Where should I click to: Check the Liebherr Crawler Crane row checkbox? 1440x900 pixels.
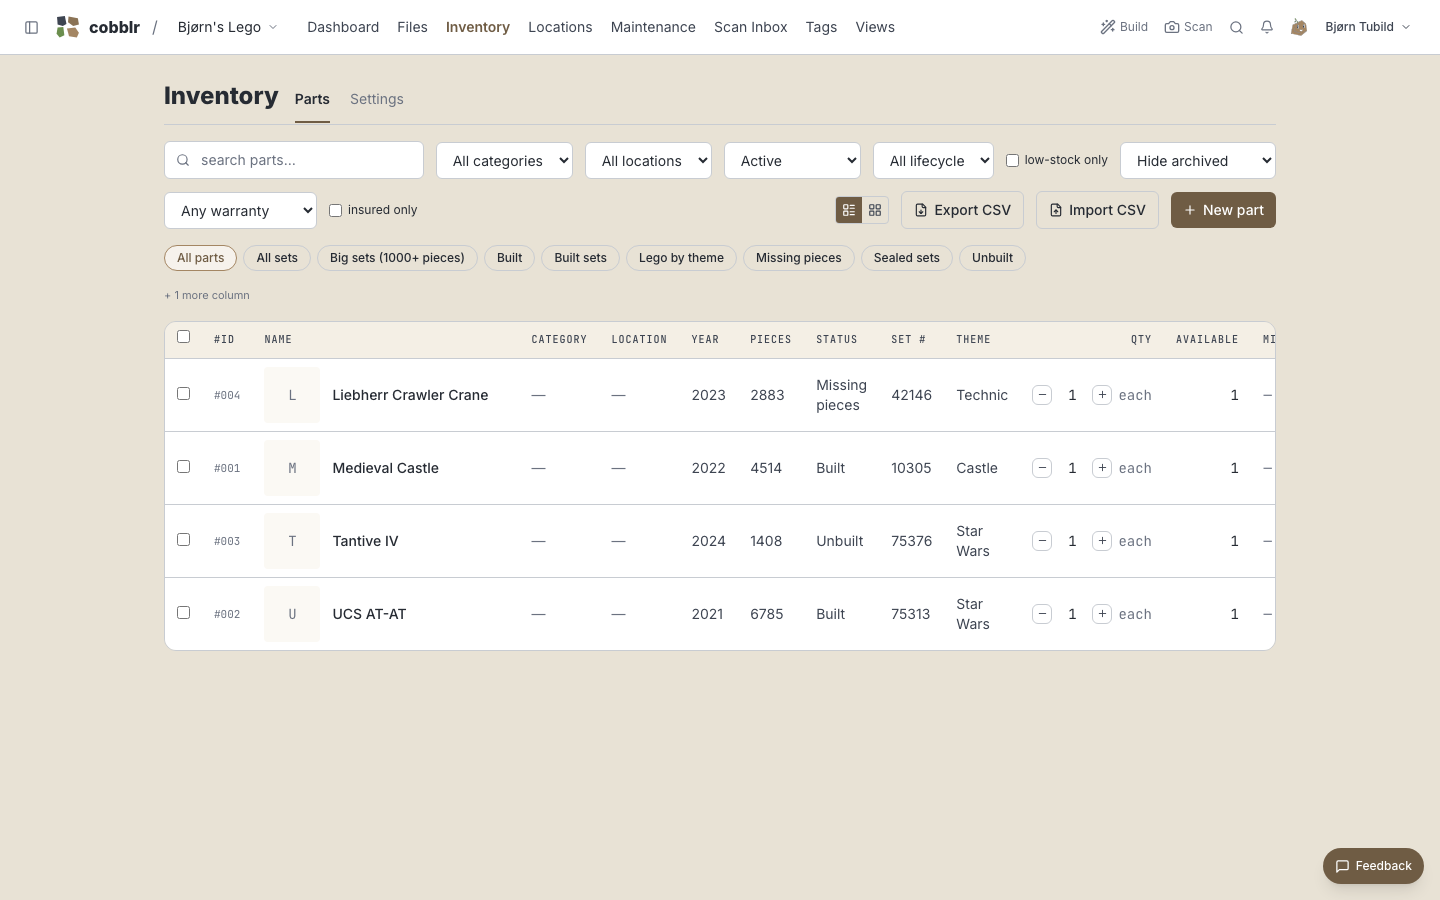coord(183,394)
